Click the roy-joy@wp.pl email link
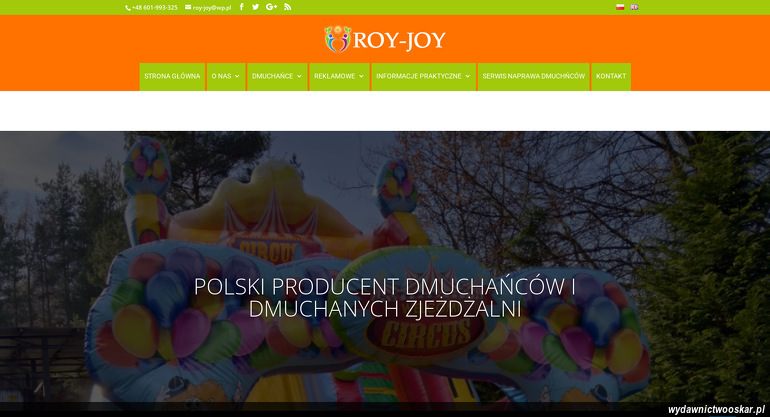 coord(208,8)
